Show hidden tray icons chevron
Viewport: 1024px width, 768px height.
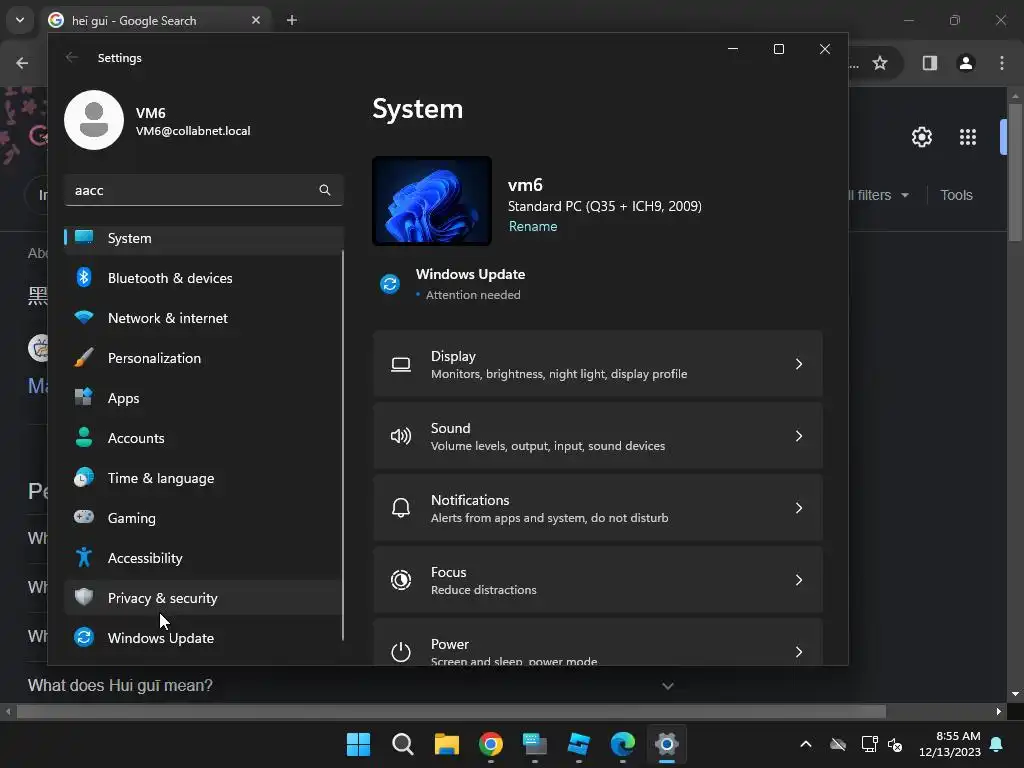pyautogui.click(x=806, y=744)
